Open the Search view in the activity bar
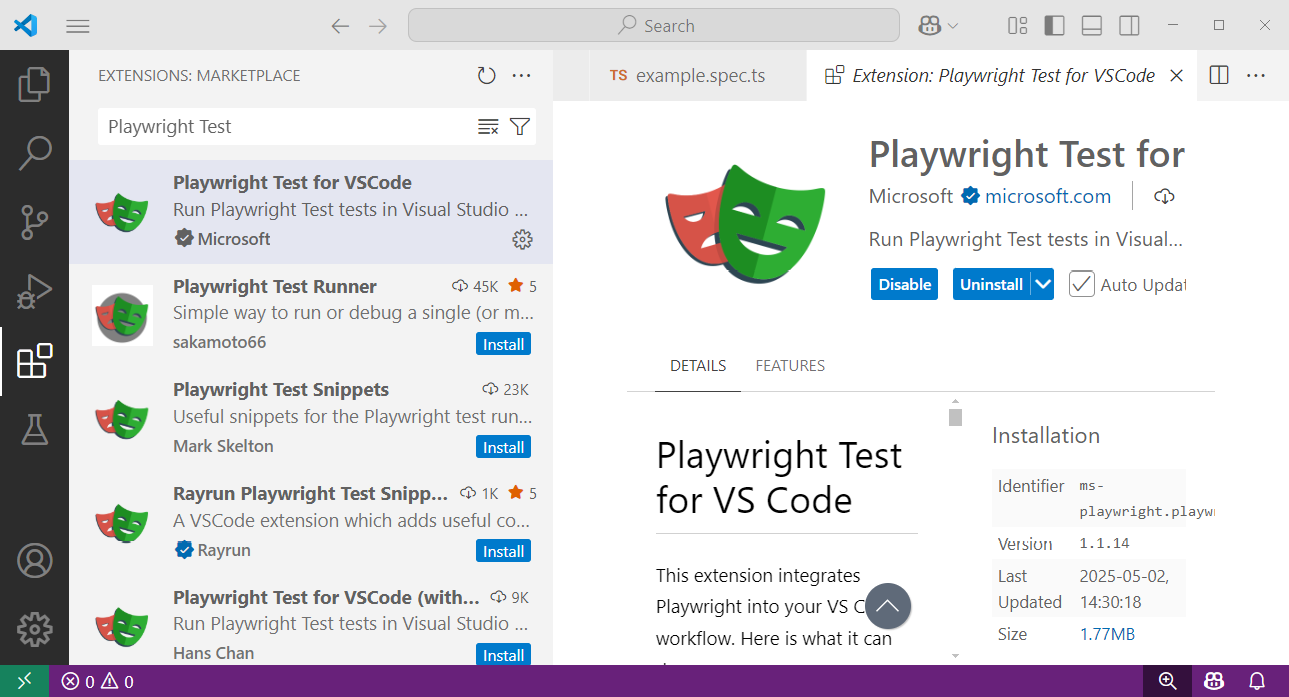This screenshot has width=1289, height=697. click(x=35, y=152)
